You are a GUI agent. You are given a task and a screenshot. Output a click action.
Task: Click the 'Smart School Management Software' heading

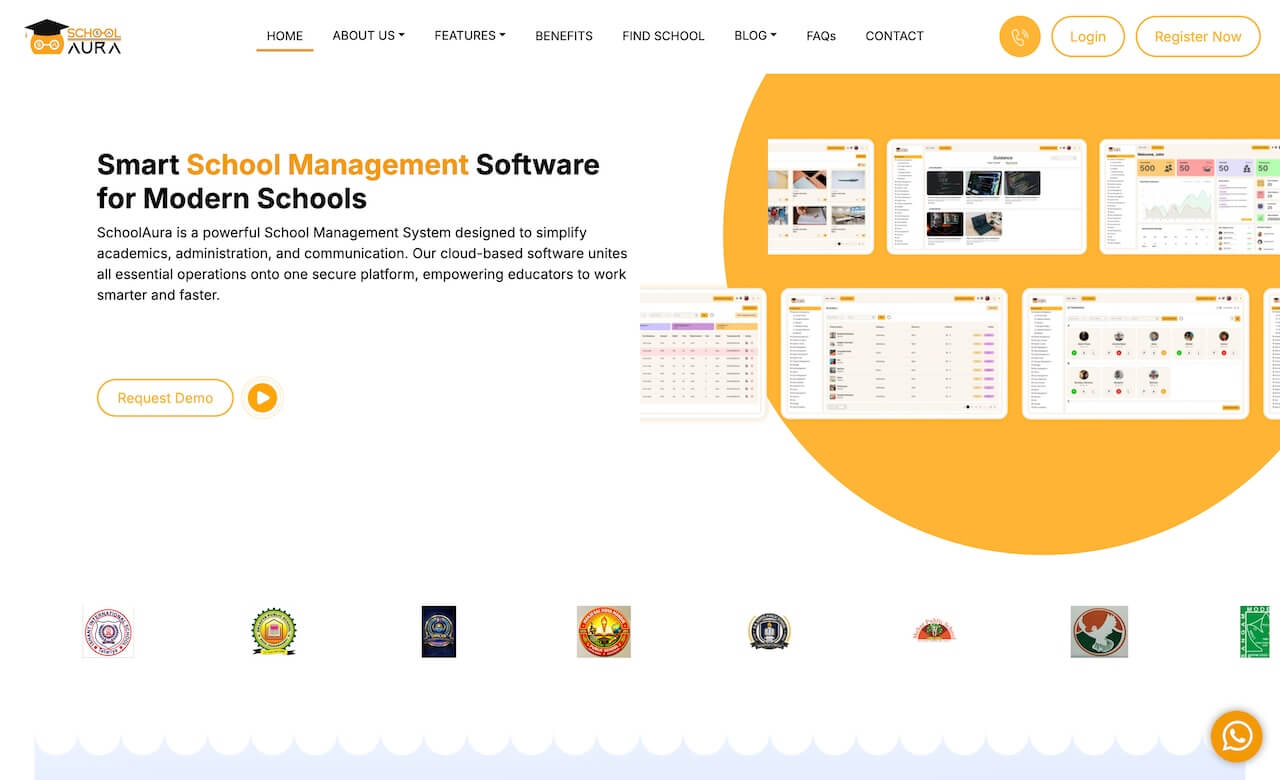click(348, 181)
